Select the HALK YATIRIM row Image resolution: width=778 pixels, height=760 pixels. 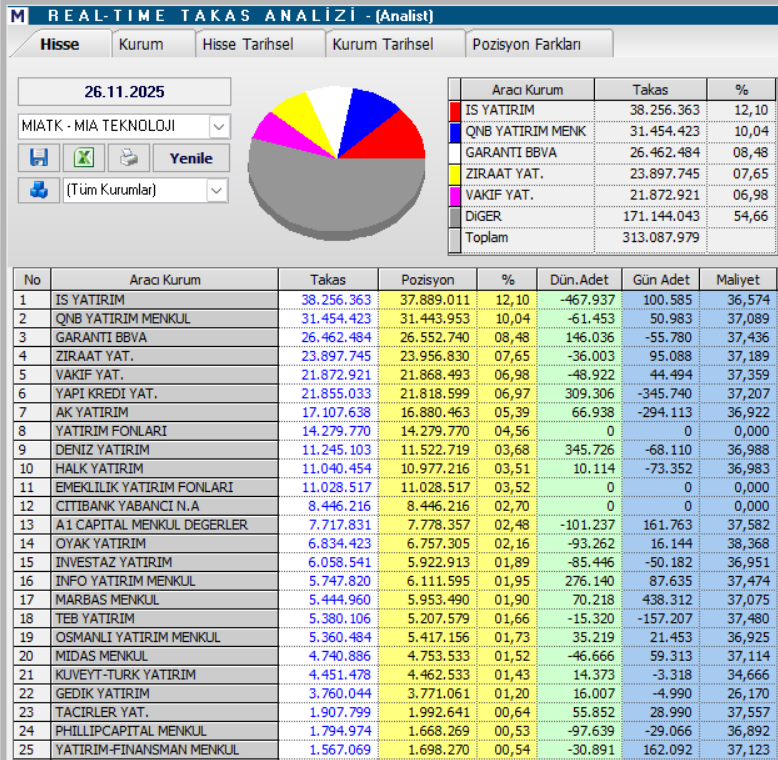(395, 469)
